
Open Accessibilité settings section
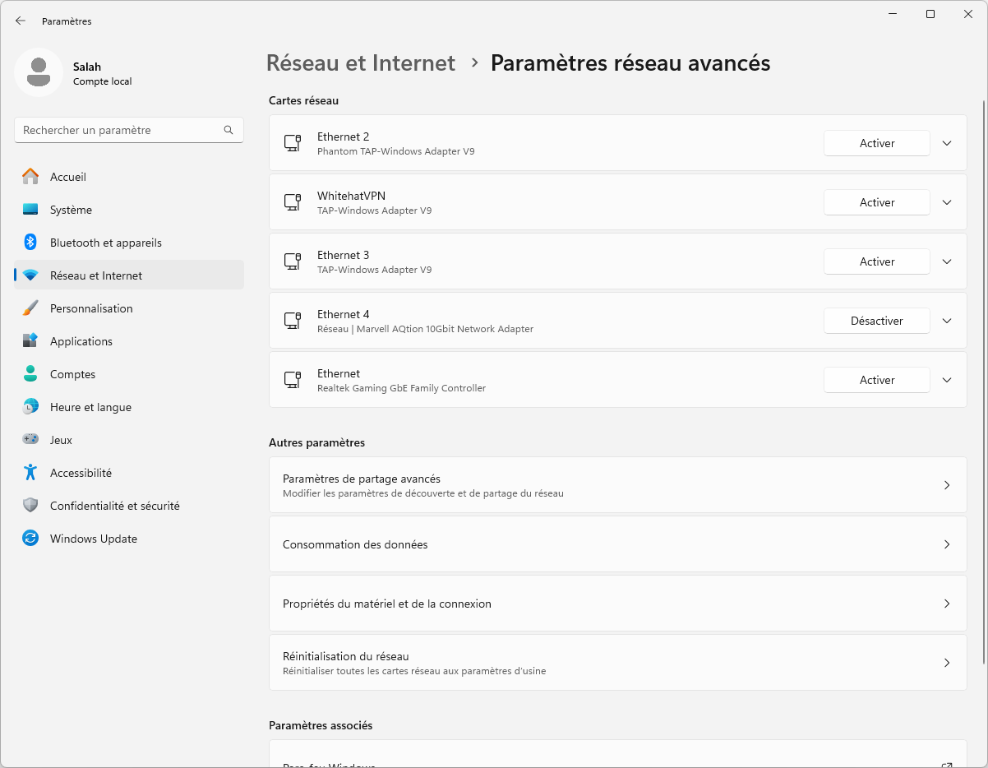[x=129, y=473]
